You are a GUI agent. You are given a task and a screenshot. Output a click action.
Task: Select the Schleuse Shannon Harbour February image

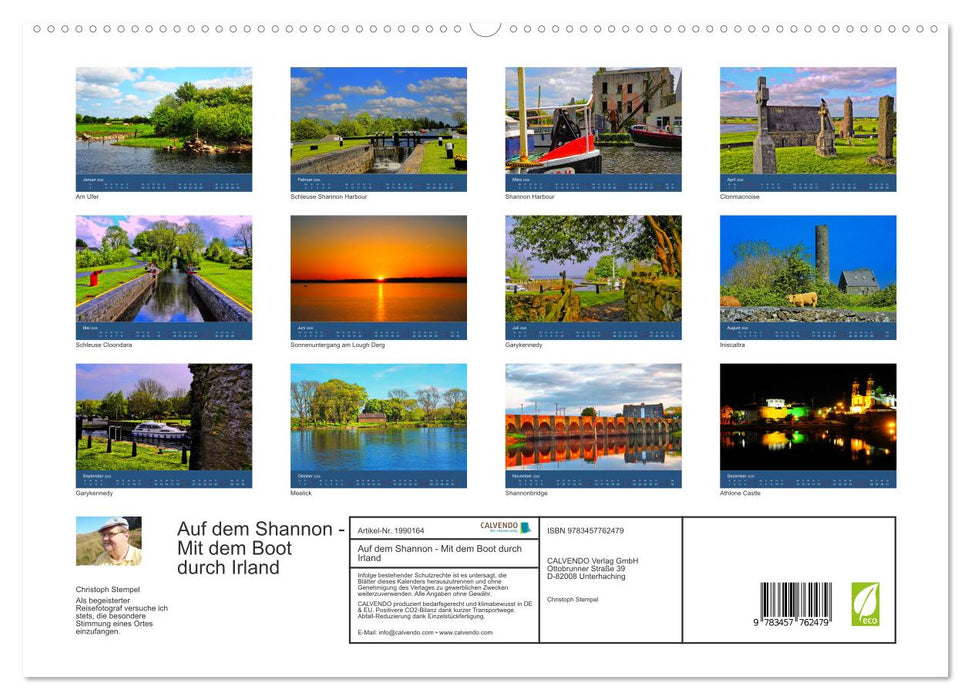click(378, 127)
